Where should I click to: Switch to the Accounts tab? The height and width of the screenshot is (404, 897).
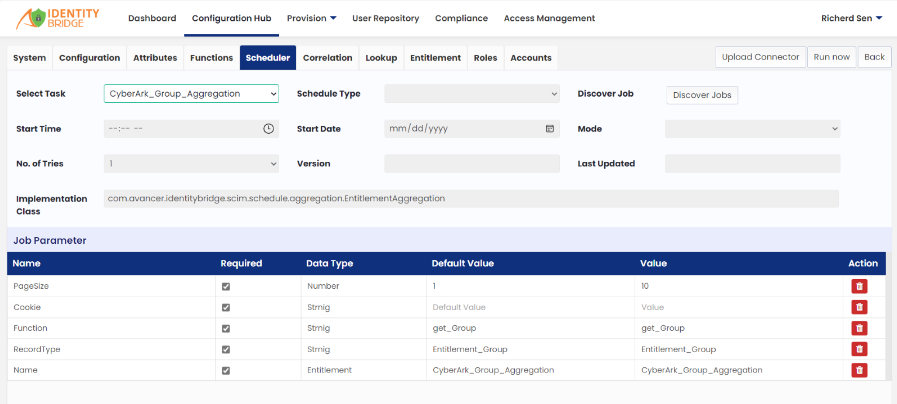(x=531, y=58)
